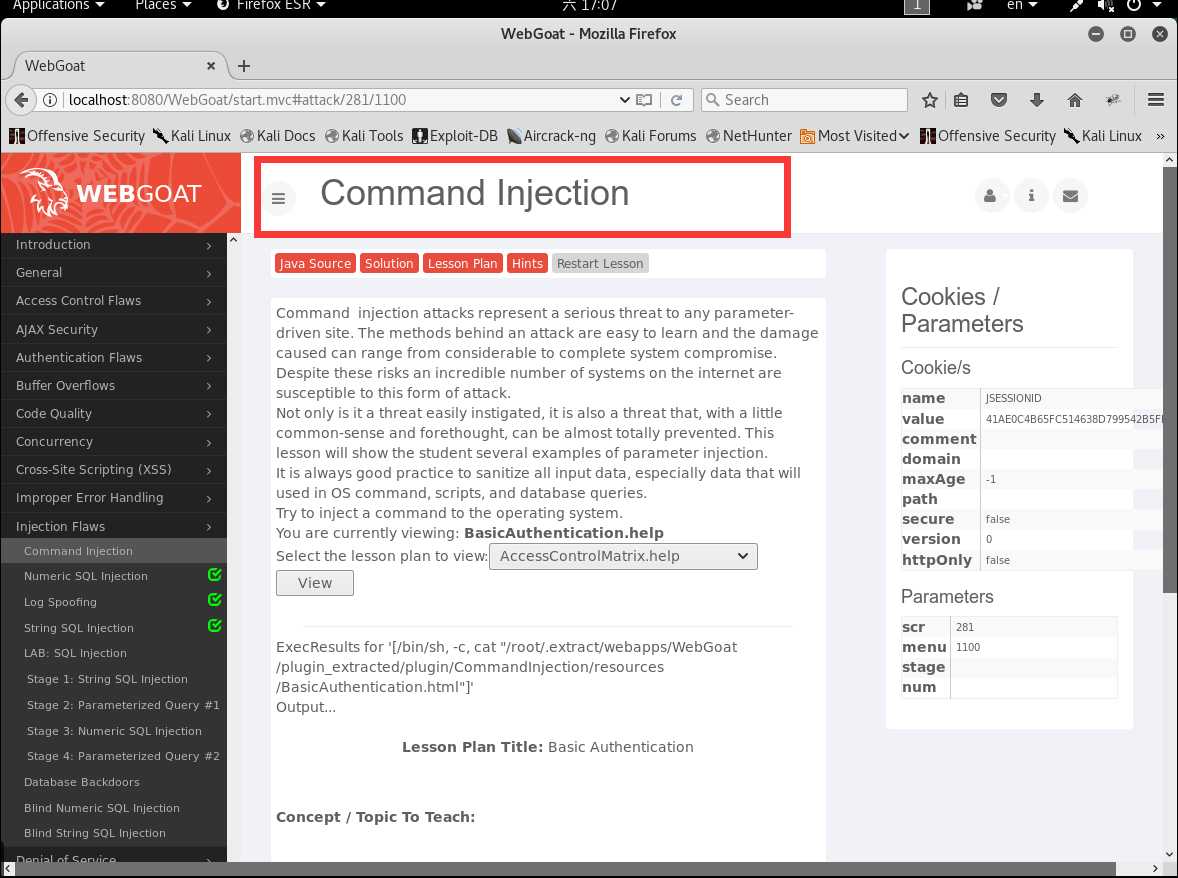The image size is (1178, 878).
Task: Open Stage 1: String SQL Injection
Action: click(107, 679)
